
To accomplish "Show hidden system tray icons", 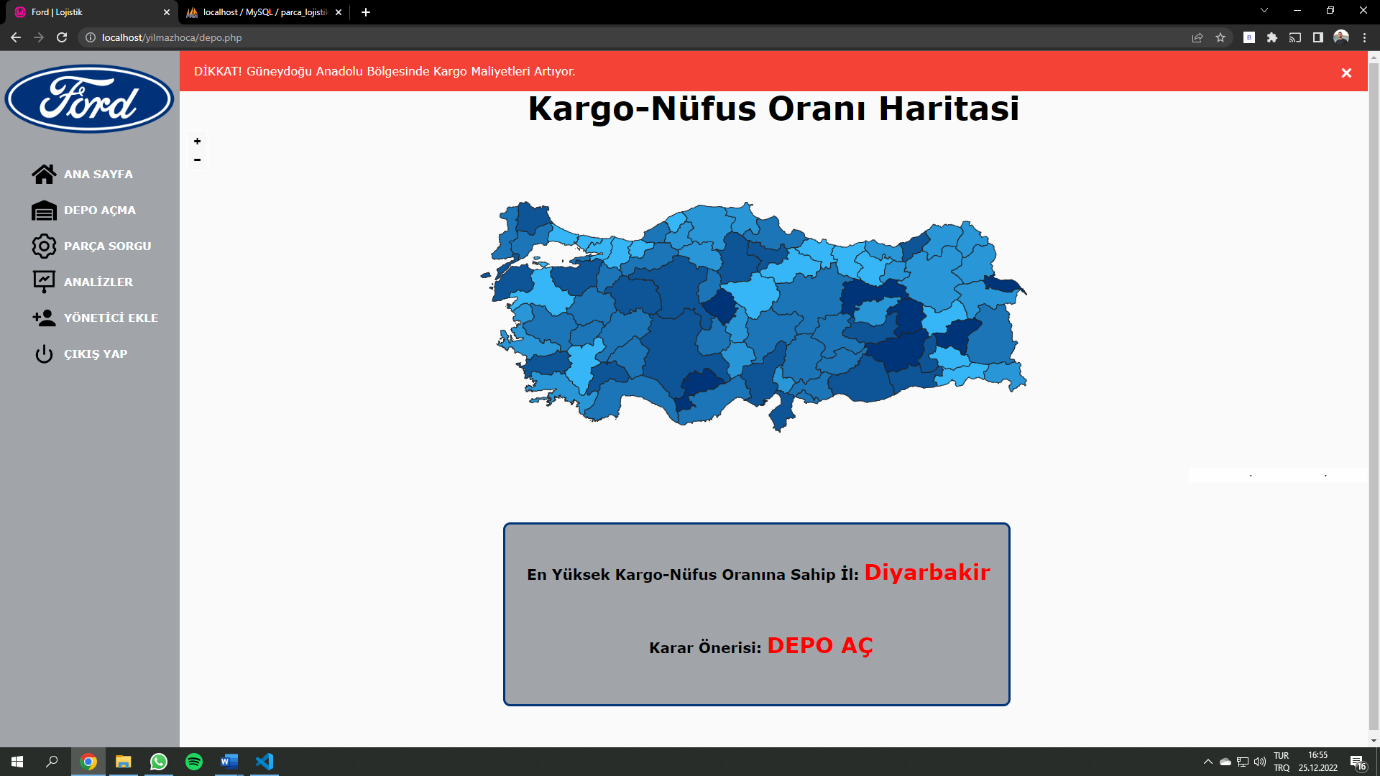I will (x=1208, y=761).
